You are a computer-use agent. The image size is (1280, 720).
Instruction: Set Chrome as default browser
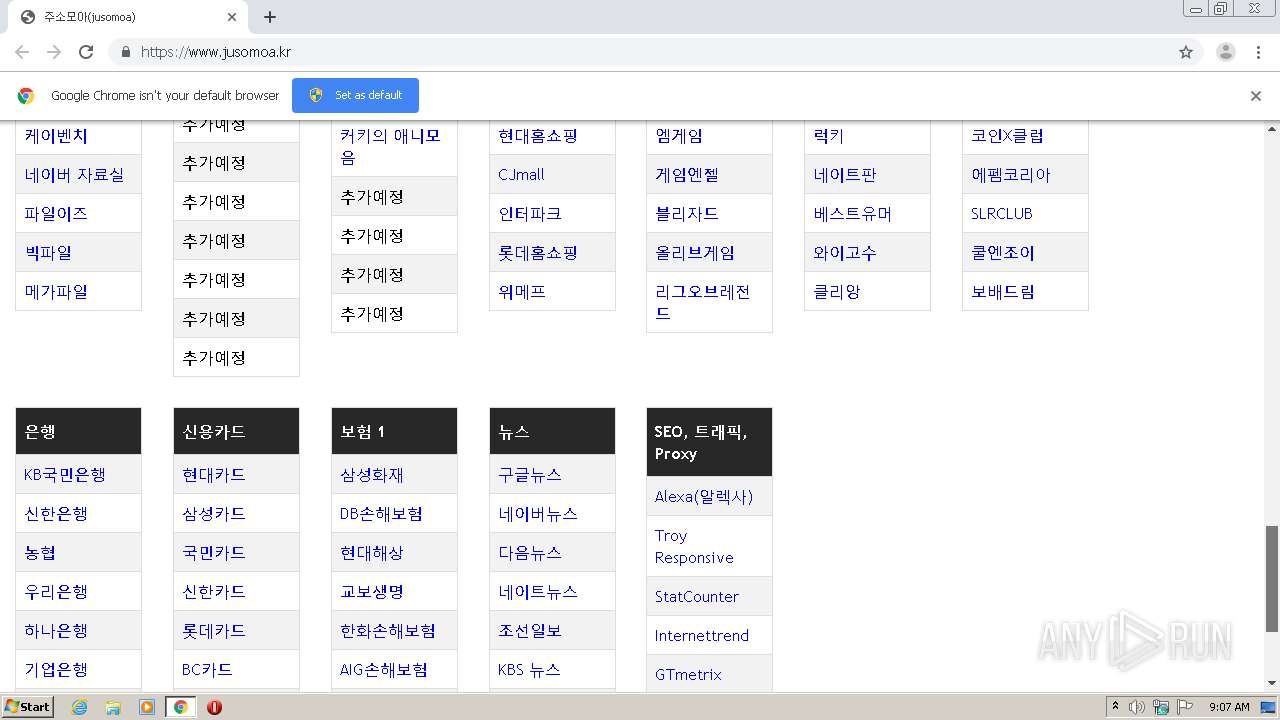[x=355, y=95]
